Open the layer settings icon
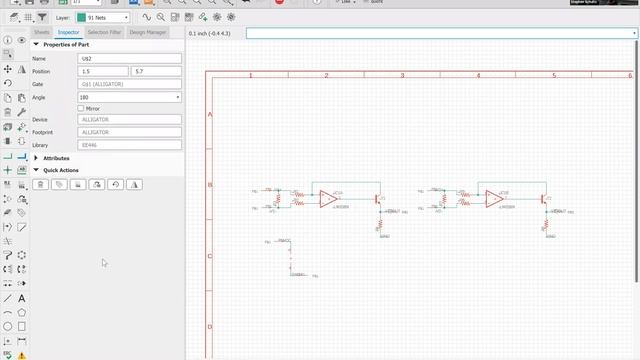The width and height of the screenshot is (640, 360). (x=14, y=17)
